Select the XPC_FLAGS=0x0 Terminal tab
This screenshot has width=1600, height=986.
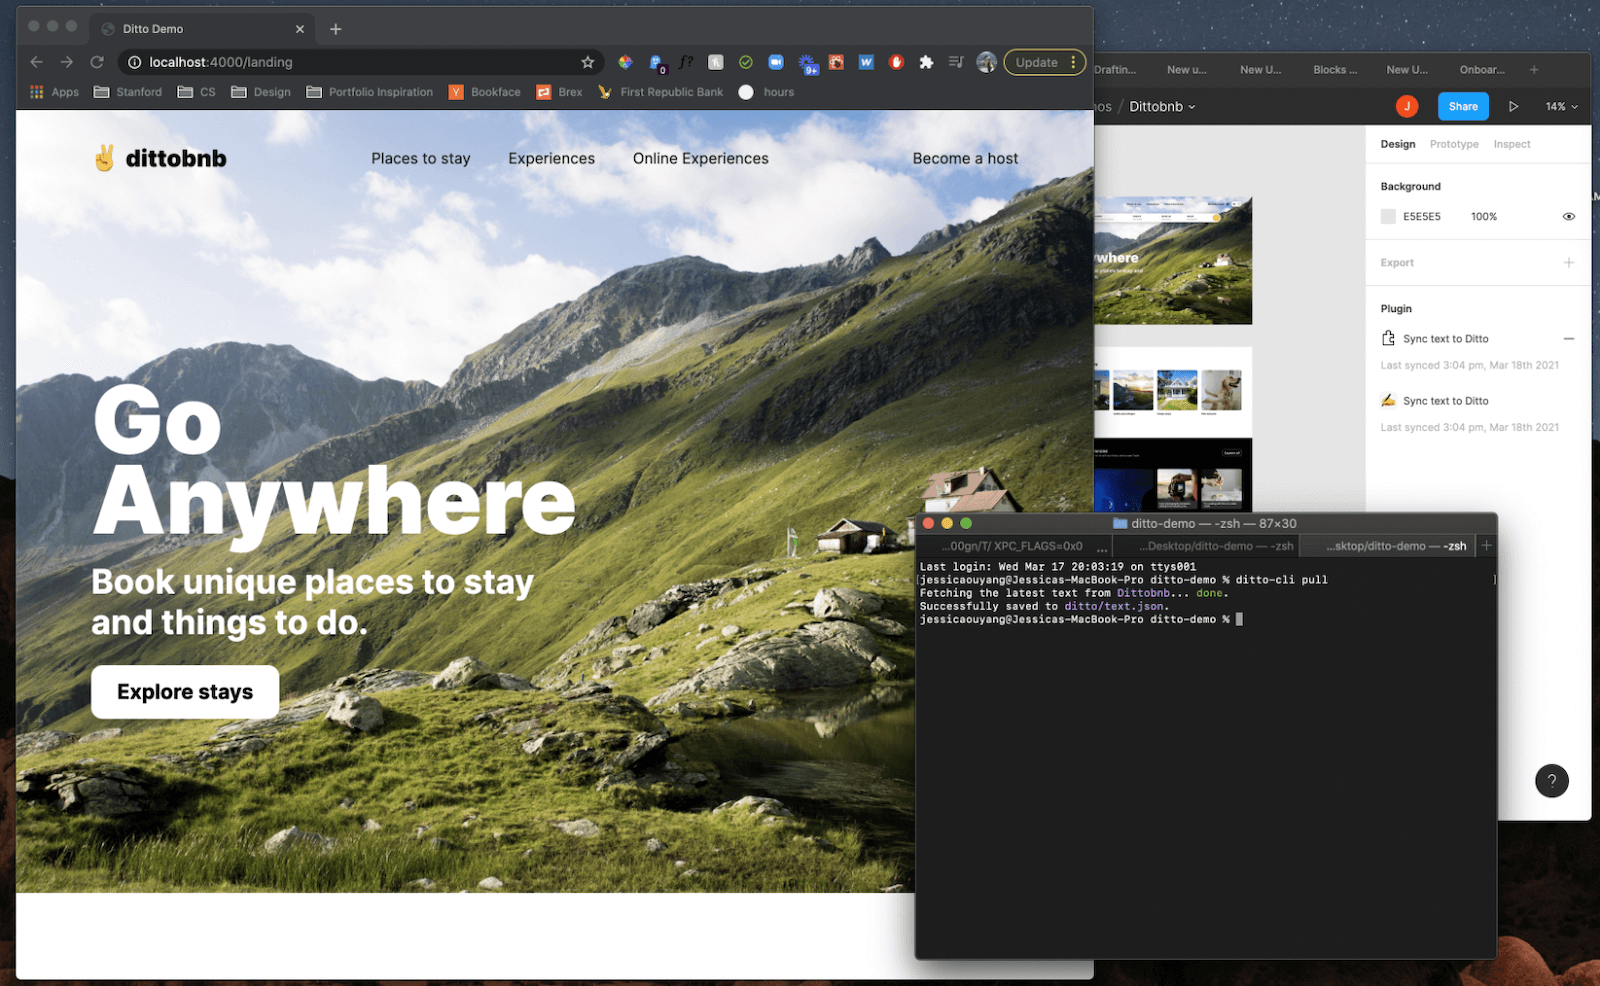1016,546
